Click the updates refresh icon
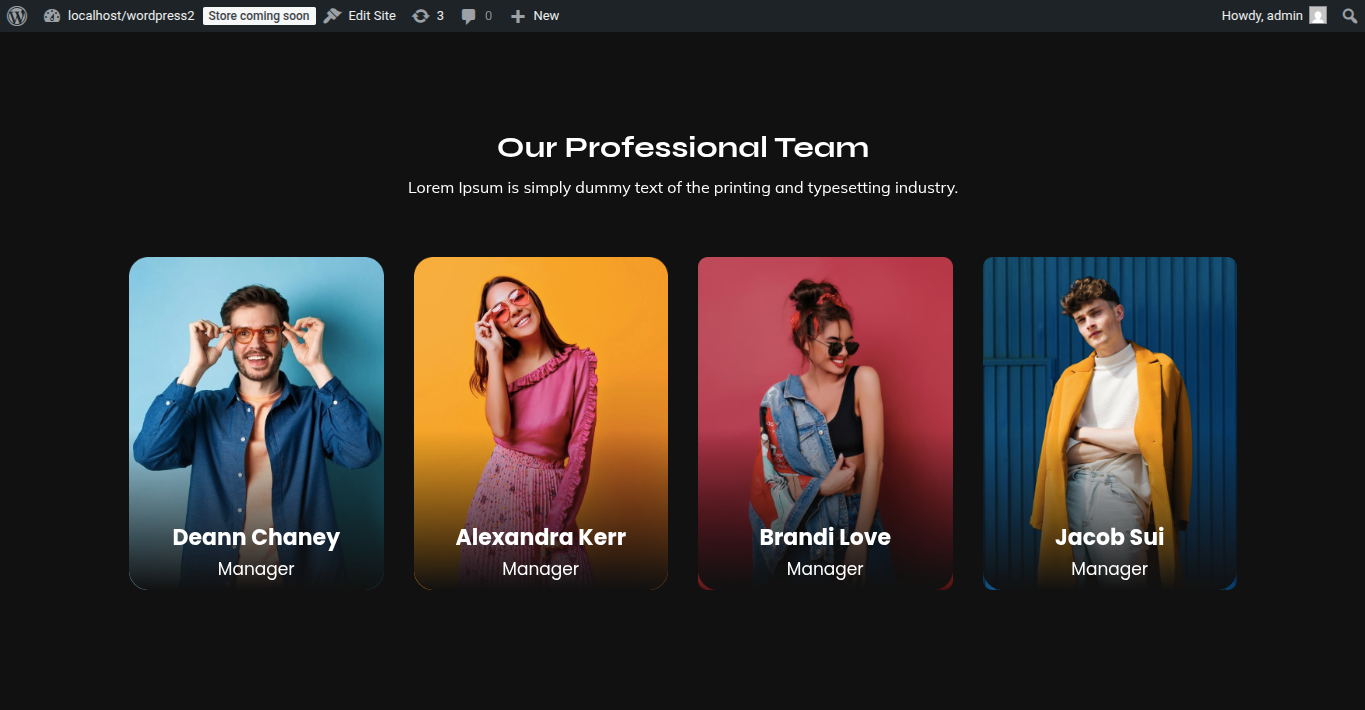 click(421, 16)
